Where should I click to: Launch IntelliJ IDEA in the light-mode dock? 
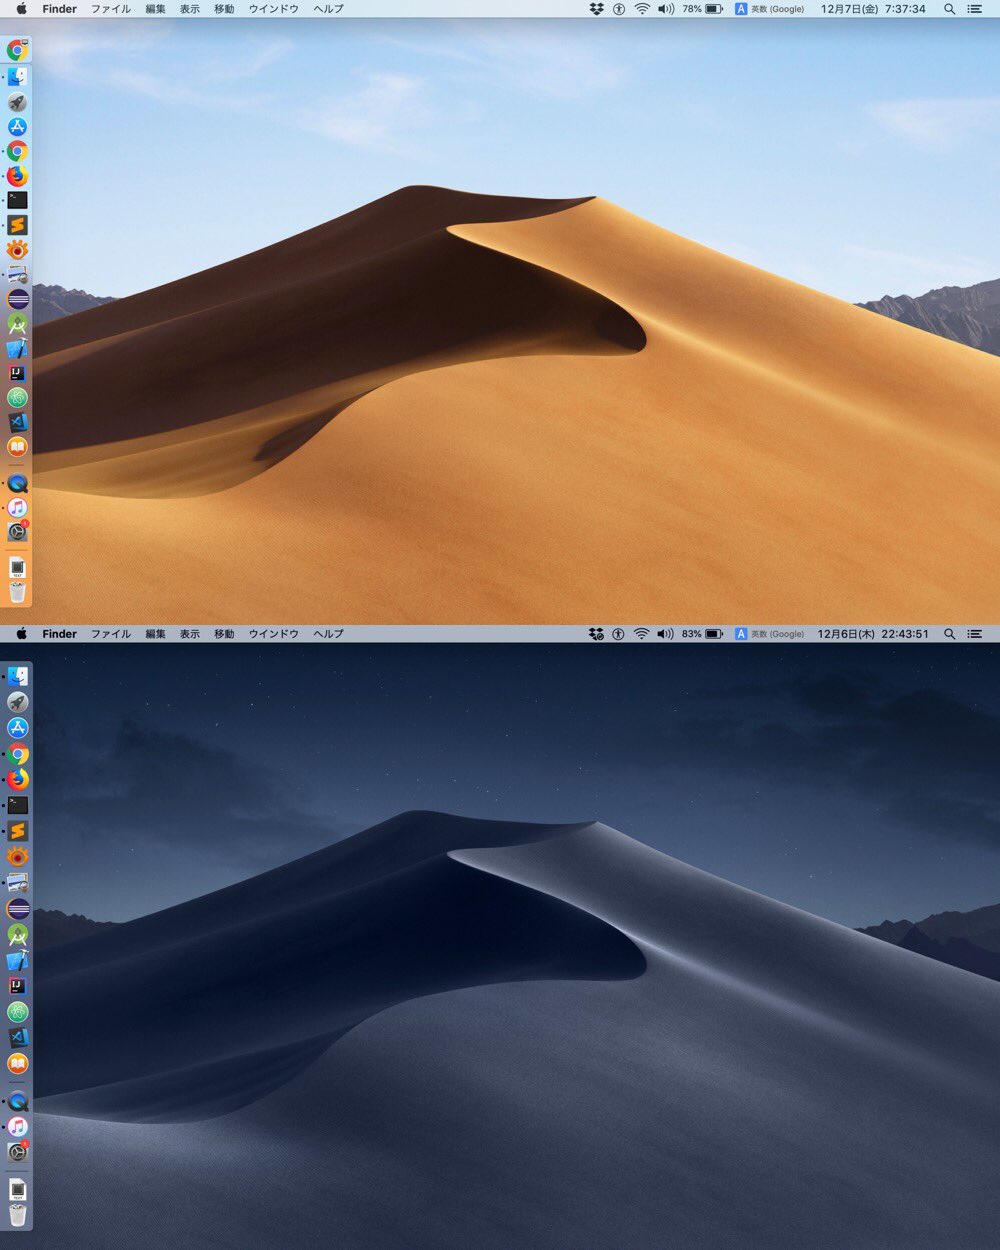click(x=17, y=373)
